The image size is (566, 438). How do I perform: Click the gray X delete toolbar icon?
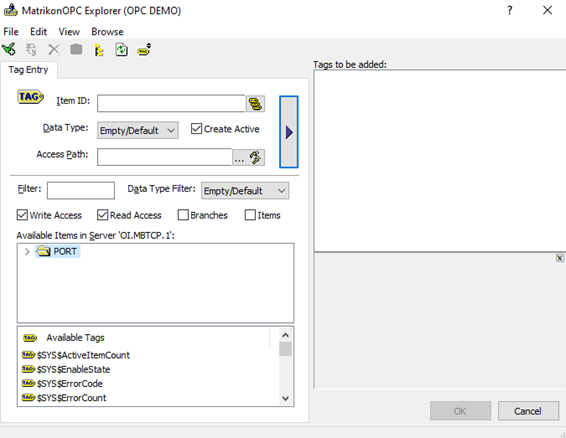[54, 49]
